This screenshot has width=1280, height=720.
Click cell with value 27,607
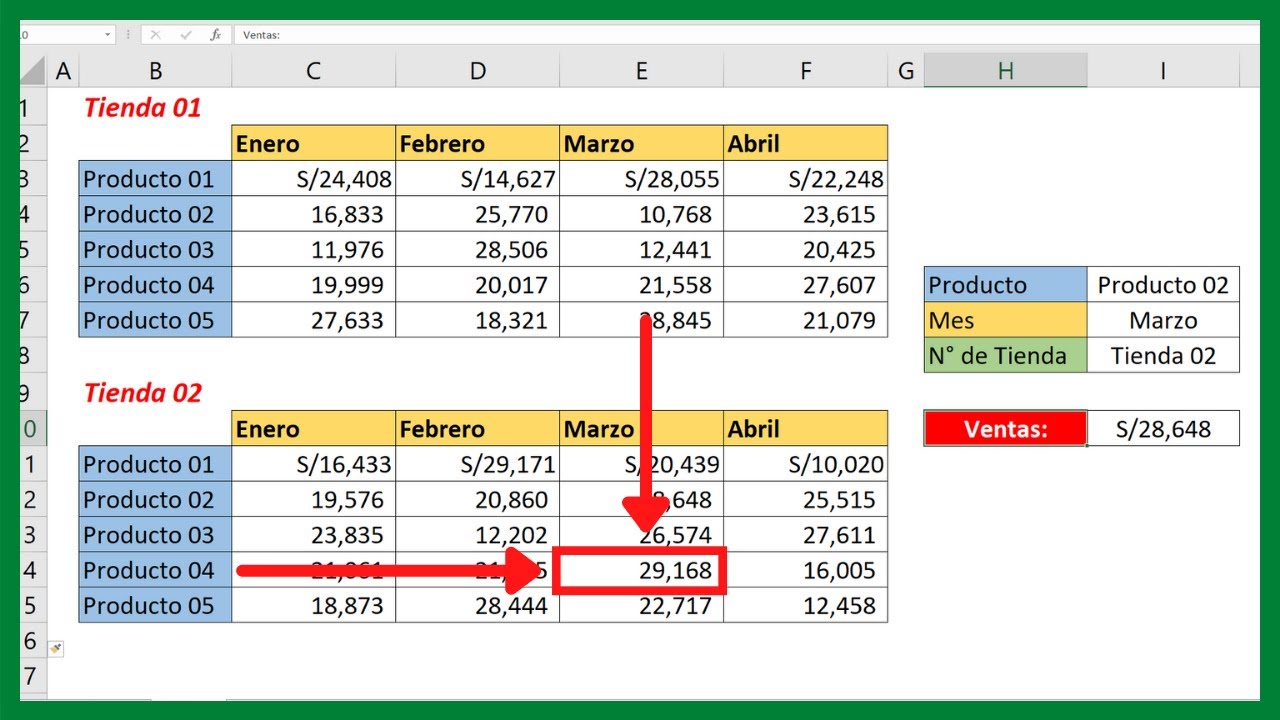click(x=805, y=285)
